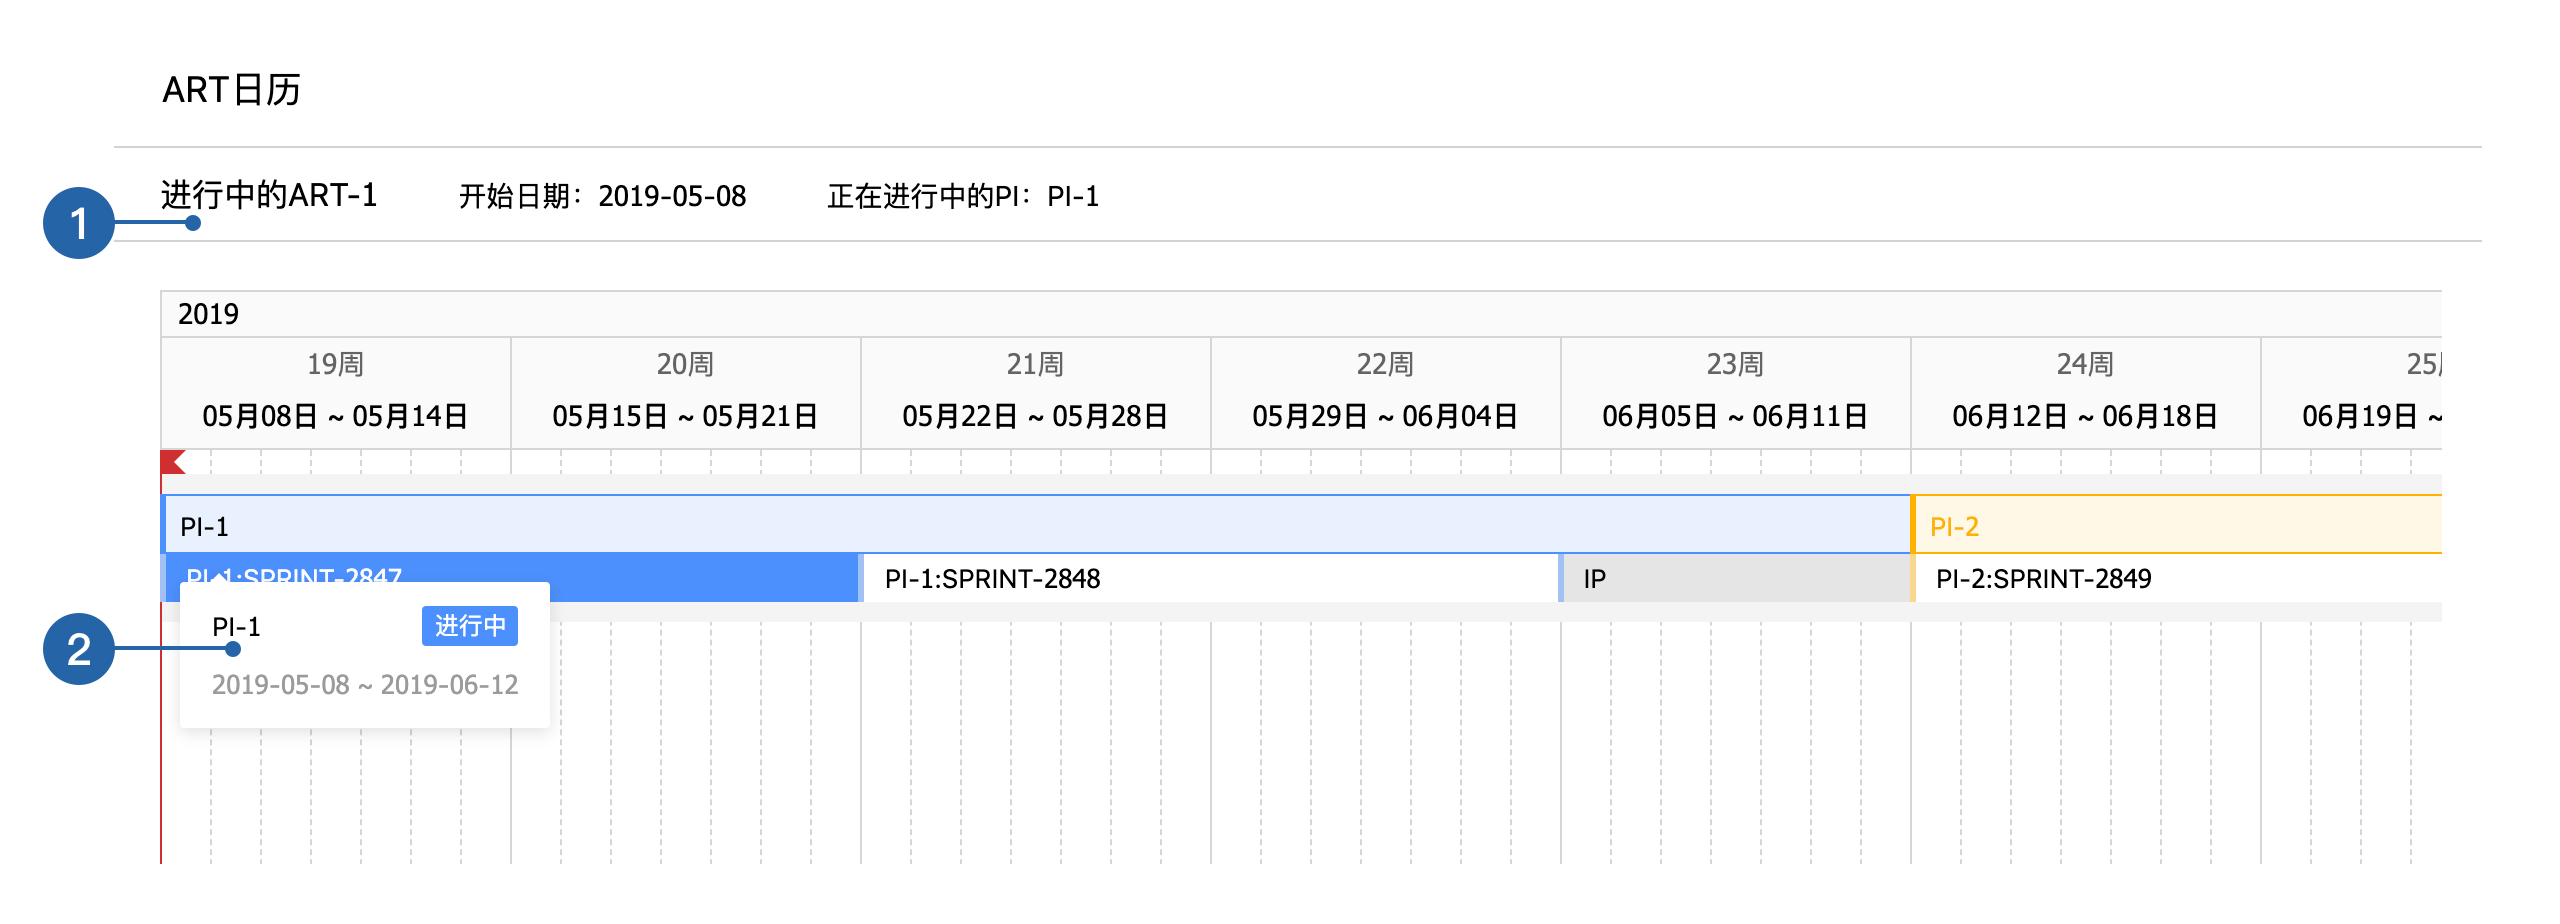The height and width of the screenshot is (924, 2560).
Task: Click the date range 06月12日 ~ 06月18日
Action: point(2086,416)
